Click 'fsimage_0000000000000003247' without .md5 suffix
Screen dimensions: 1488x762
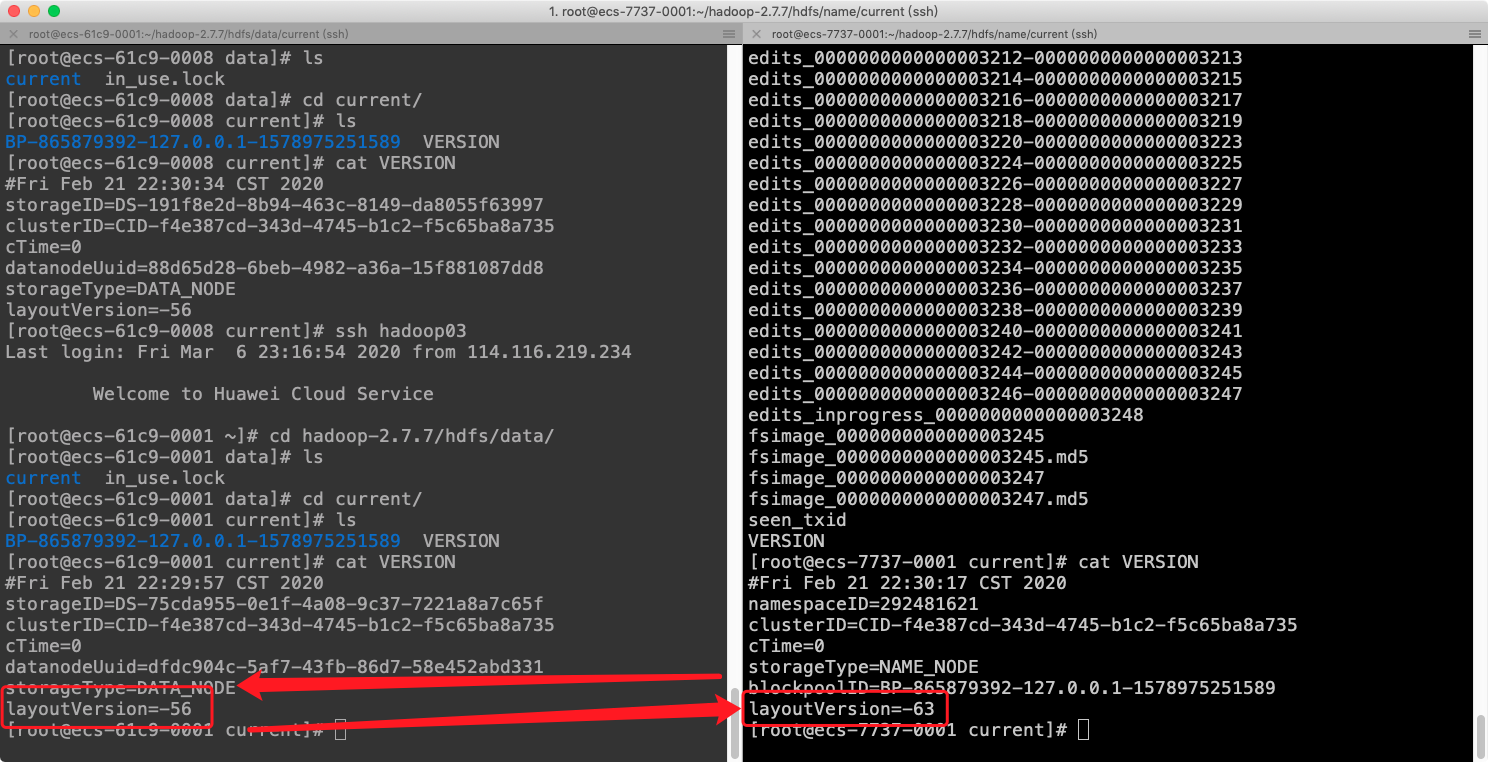point(896,478)
